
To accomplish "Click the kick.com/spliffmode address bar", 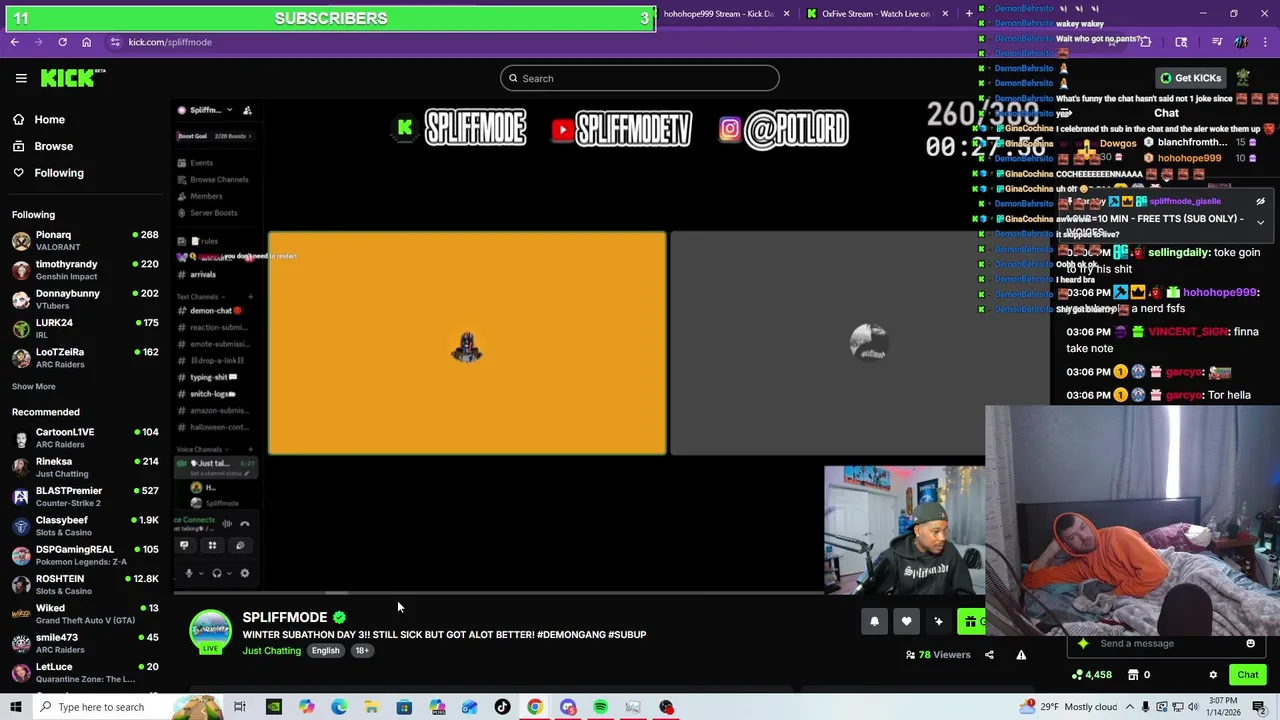I will coord(170,42).
